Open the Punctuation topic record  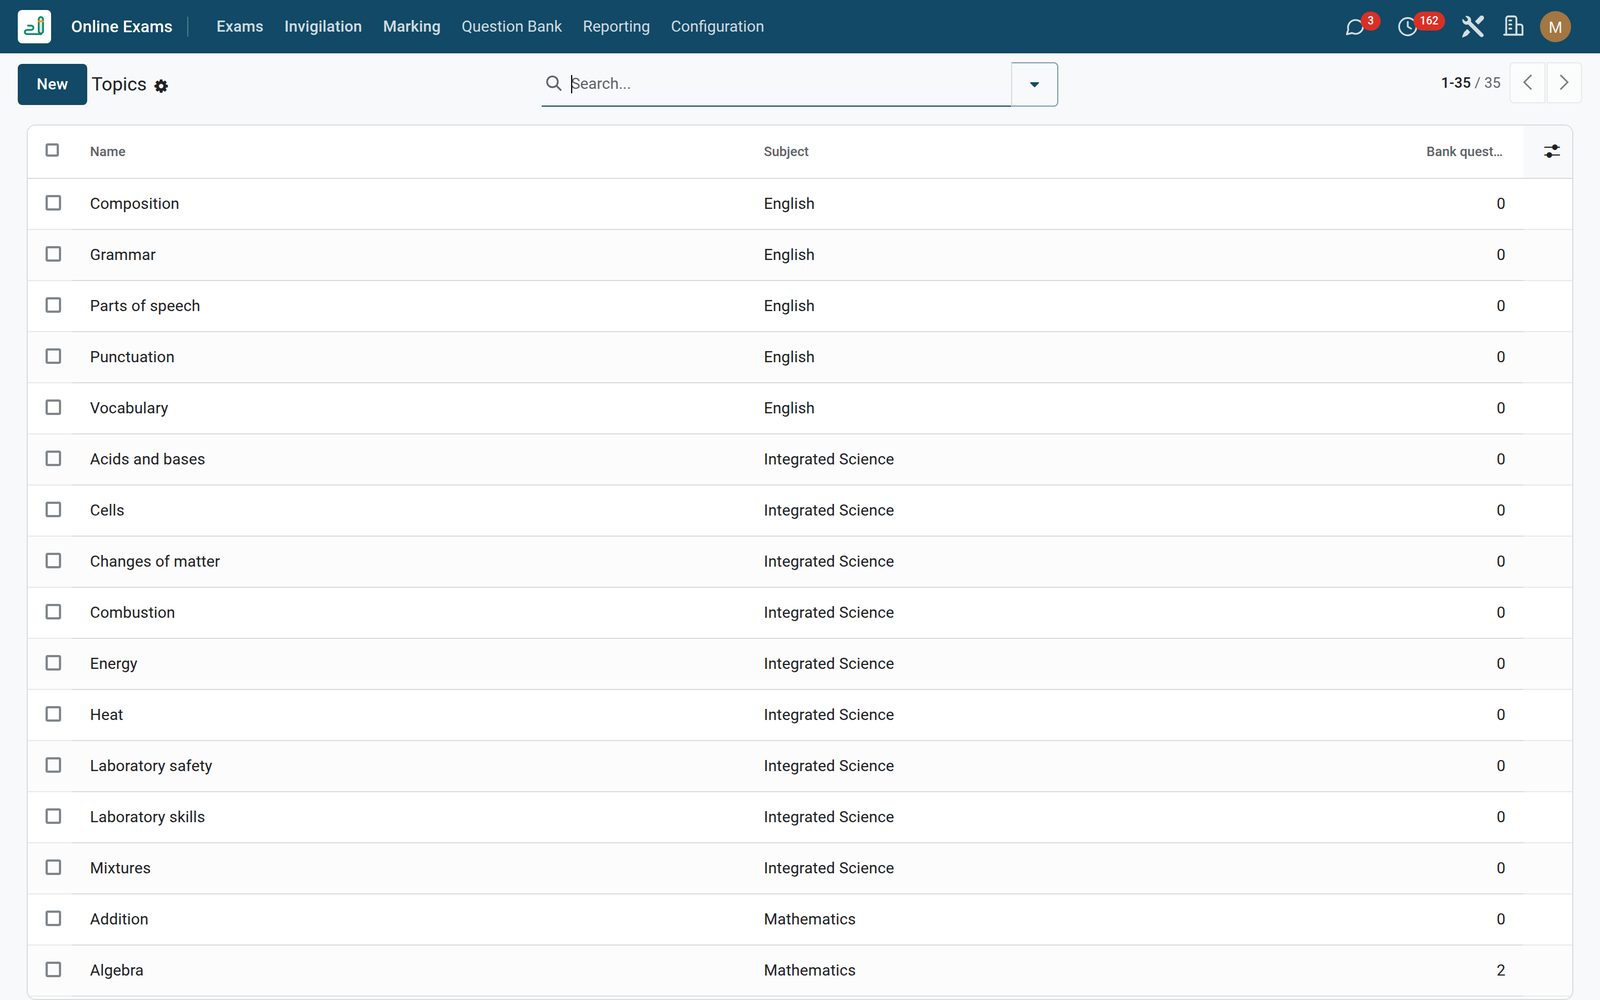(132, 356)
